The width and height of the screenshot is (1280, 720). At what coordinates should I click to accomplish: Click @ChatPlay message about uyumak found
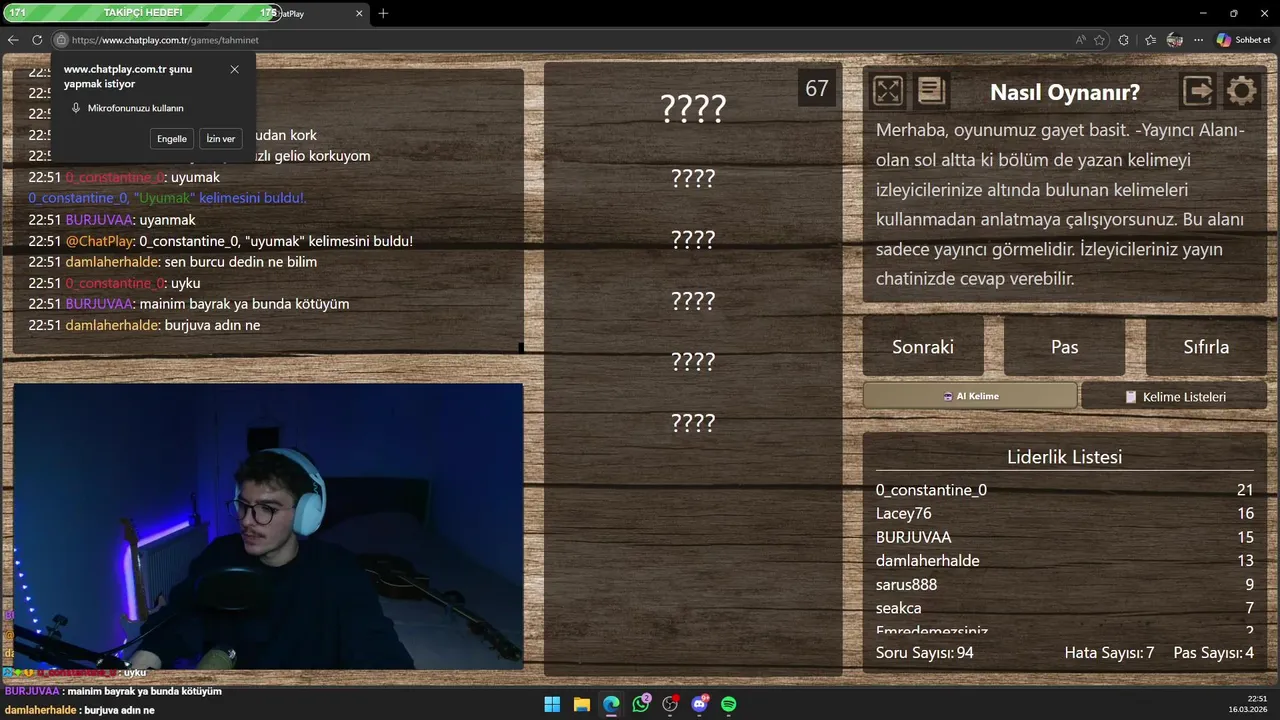point(220,241)
